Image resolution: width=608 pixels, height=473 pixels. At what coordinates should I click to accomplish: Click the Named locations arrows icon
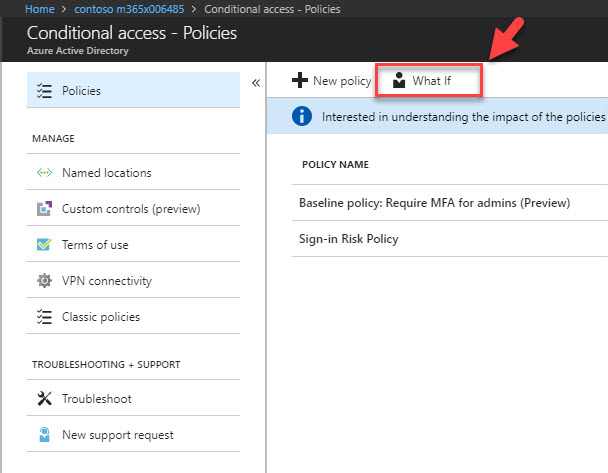click(x=44, y=173)
